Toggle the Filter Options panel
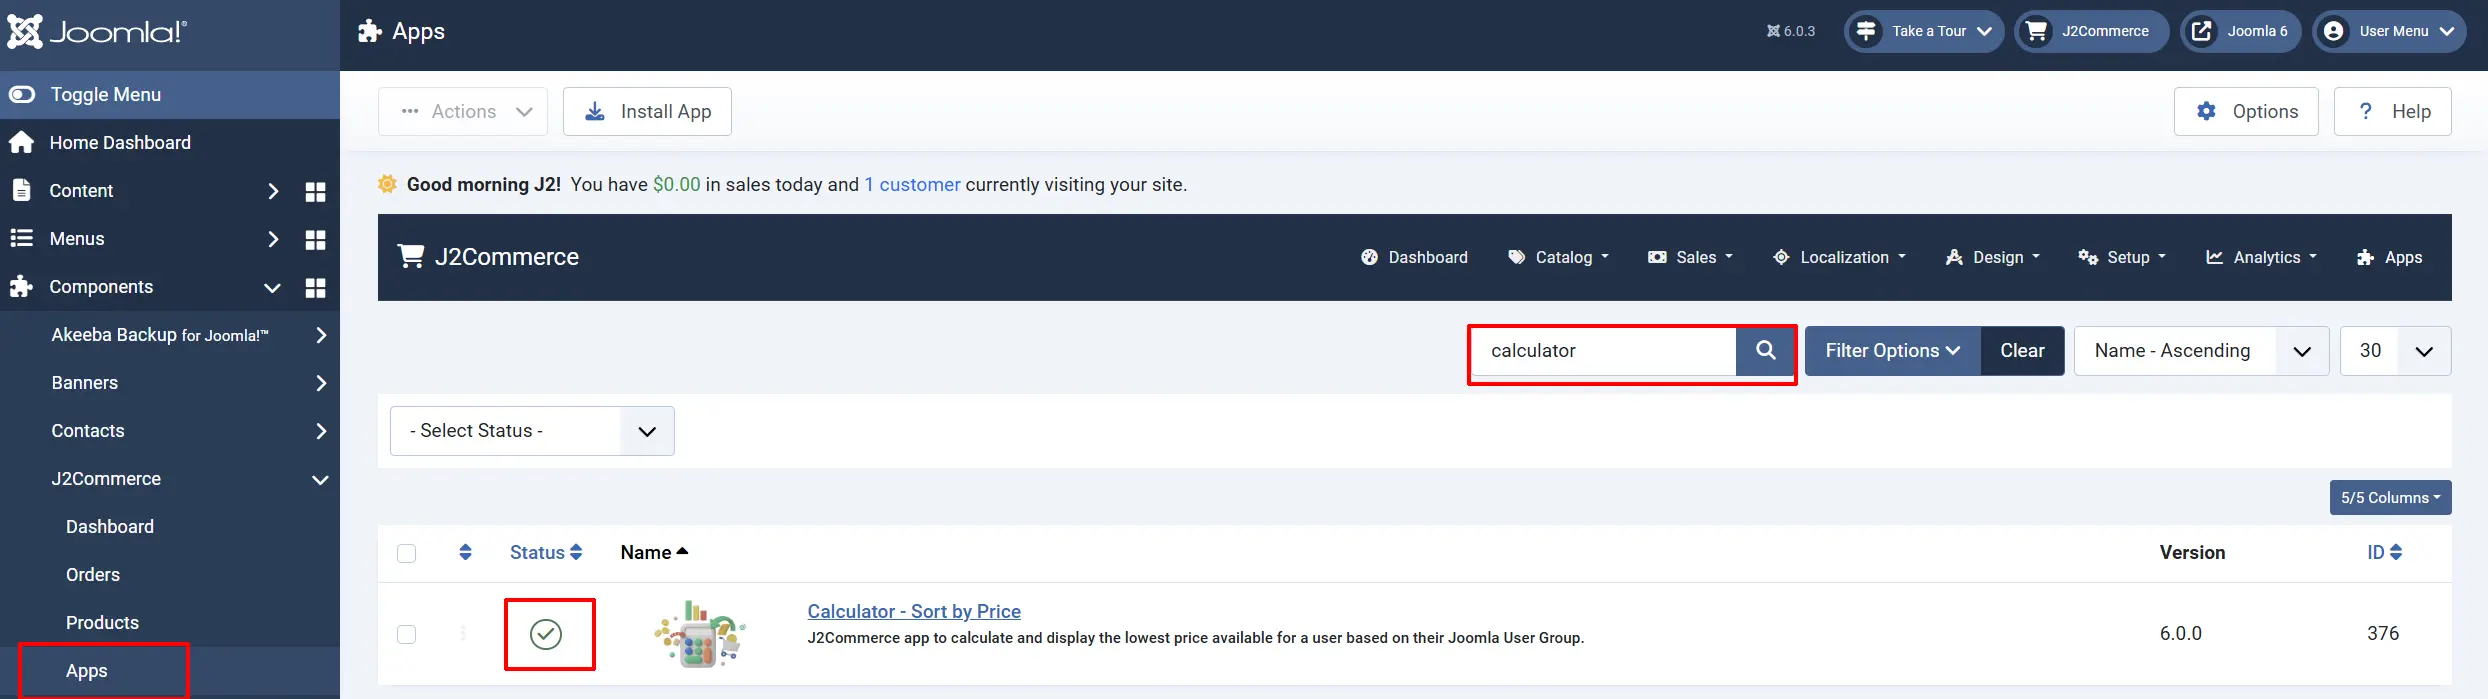The image size is (2488, 699). click(1892, 351)
